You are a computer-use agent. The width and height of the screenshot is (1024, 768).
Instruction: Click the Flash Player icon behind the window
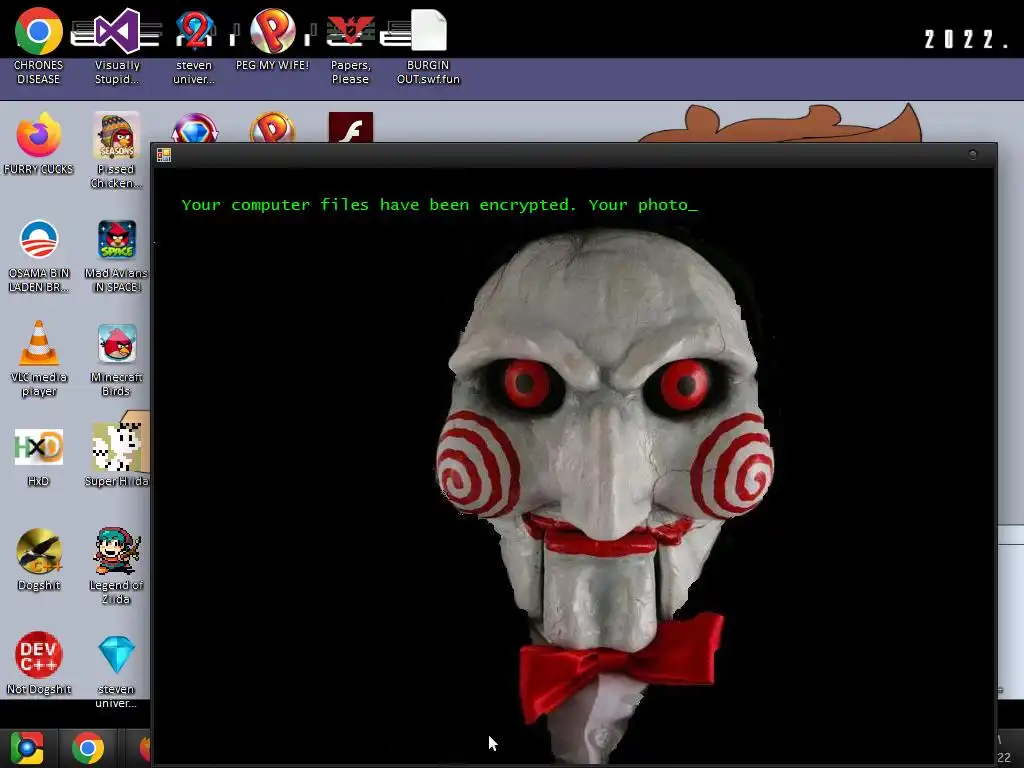click(x=351, y=127)
